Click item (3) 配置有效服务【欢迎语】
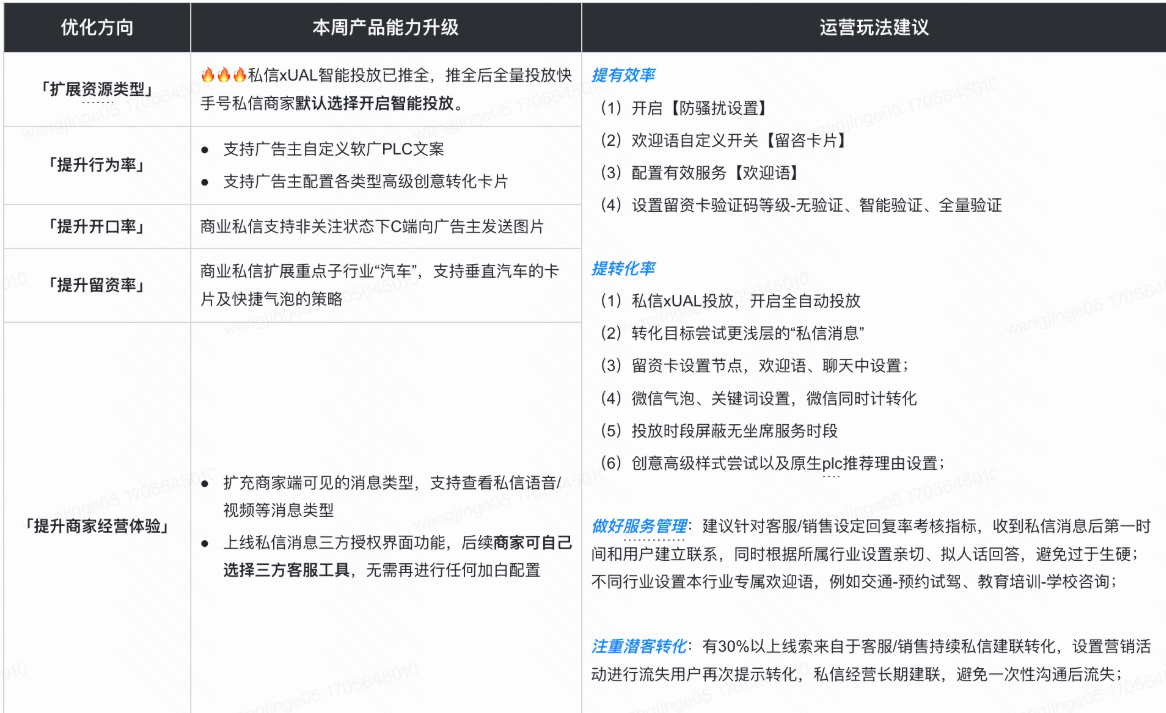 (x=699, y=172)
